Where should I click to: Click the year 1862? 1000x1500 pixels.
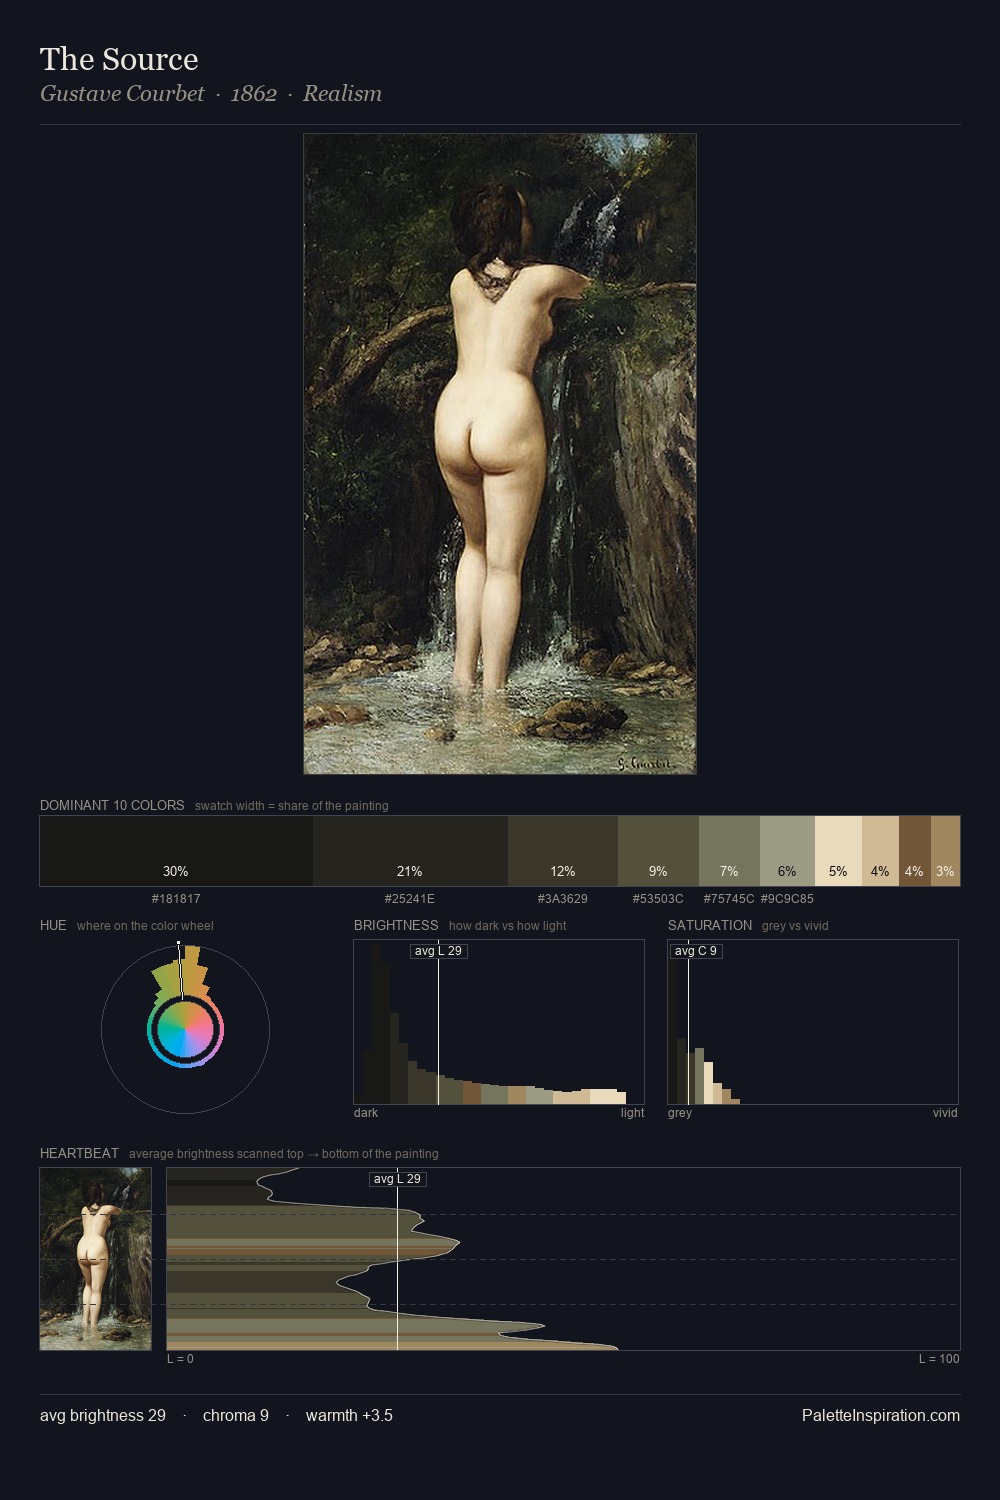(x=253, y=93)
